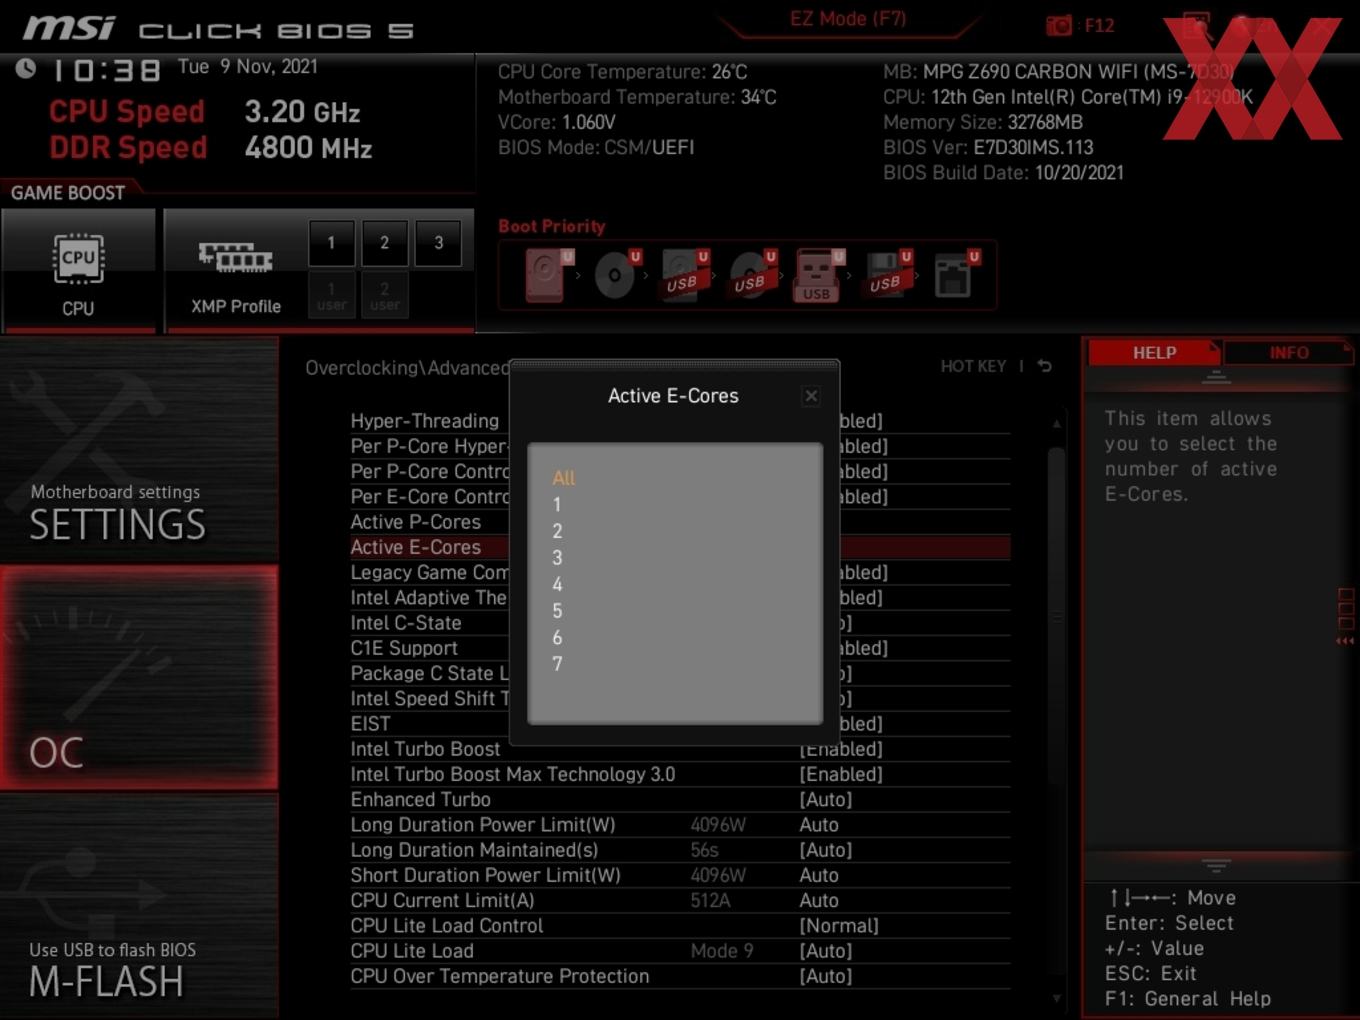The image size is (1360, 1020).
Task: Switch to EZ Mode (F7)
Action: pos(848,19)
